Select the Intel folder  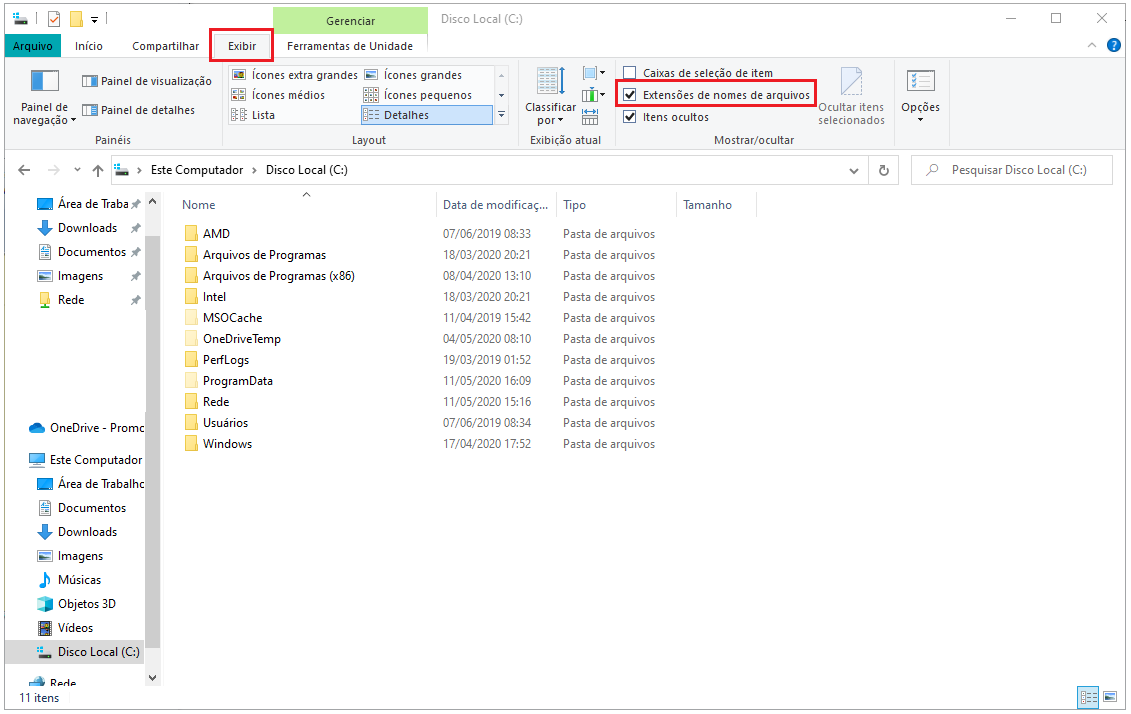pyautogui.click(x=214, y=296)
